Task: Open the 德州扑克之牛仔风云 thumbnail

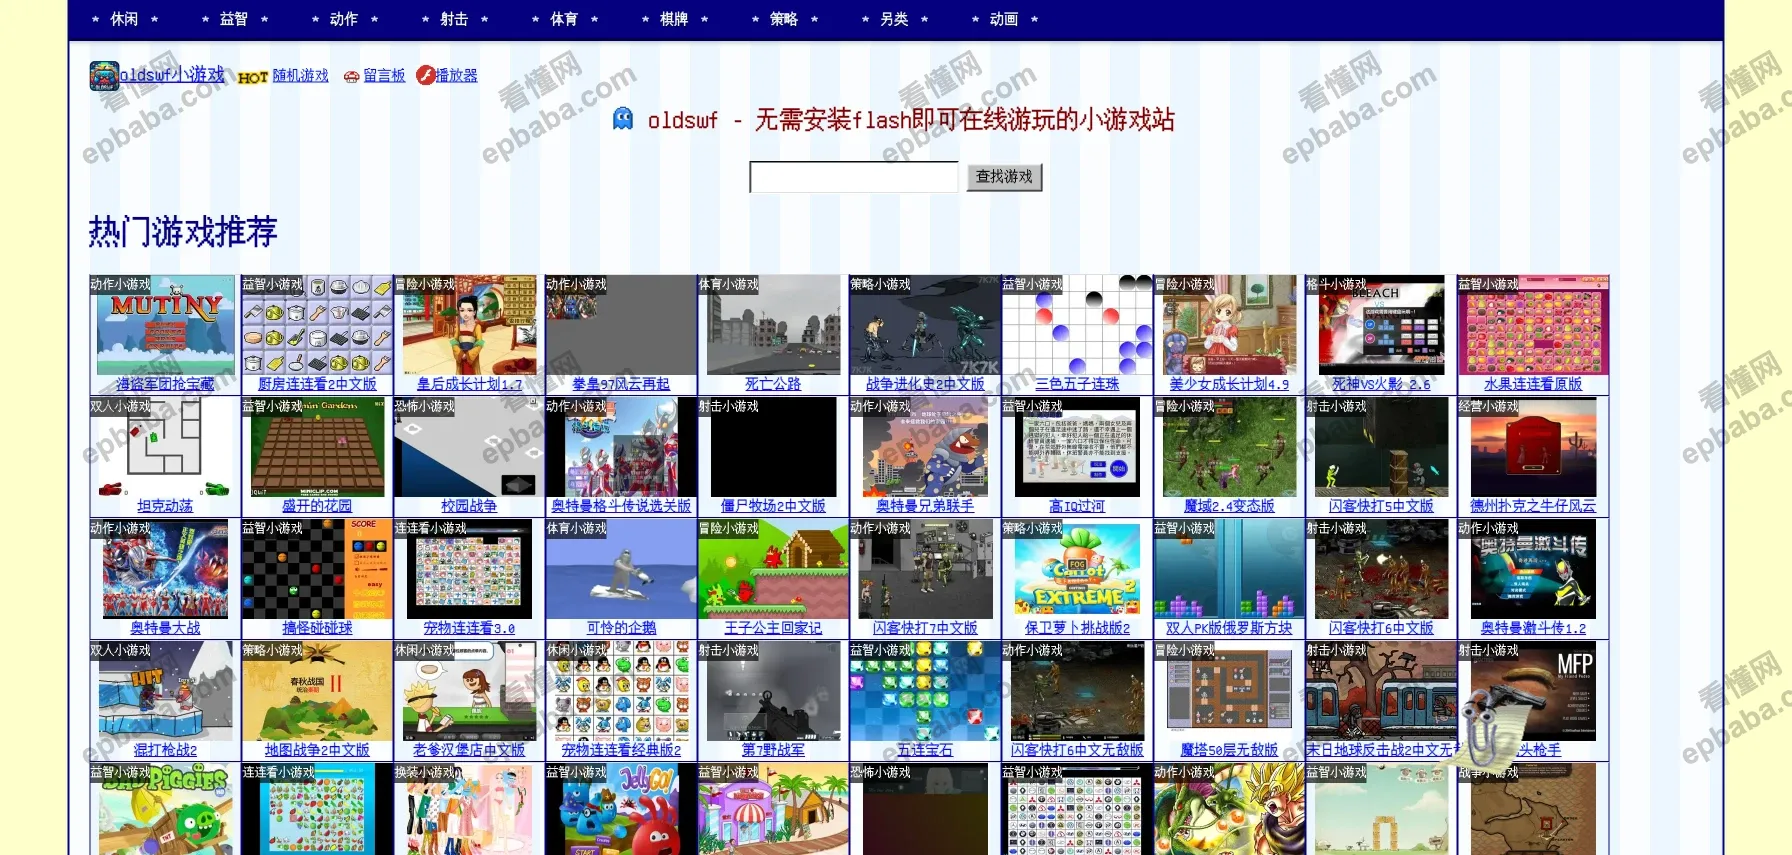Action: 1533,448
